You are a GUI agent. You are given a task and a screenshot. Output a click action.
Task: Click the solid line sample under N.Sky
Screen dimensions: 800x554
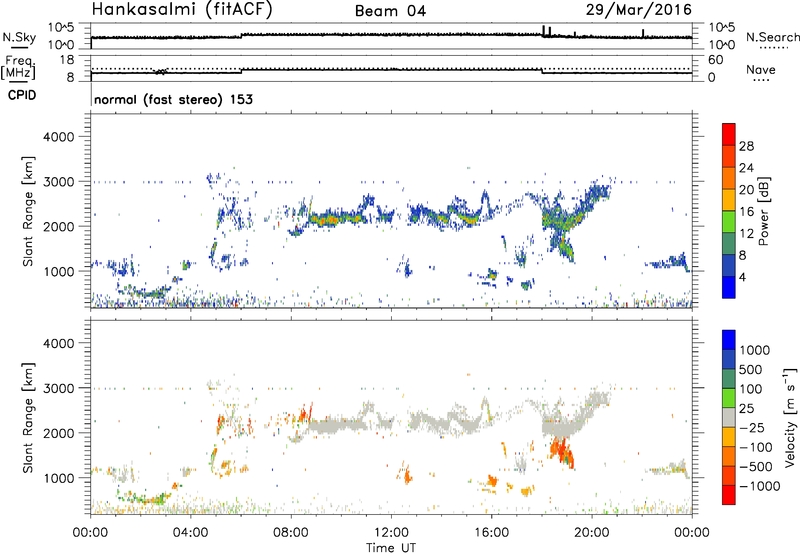pyautogui.click(x=18, y=48)
